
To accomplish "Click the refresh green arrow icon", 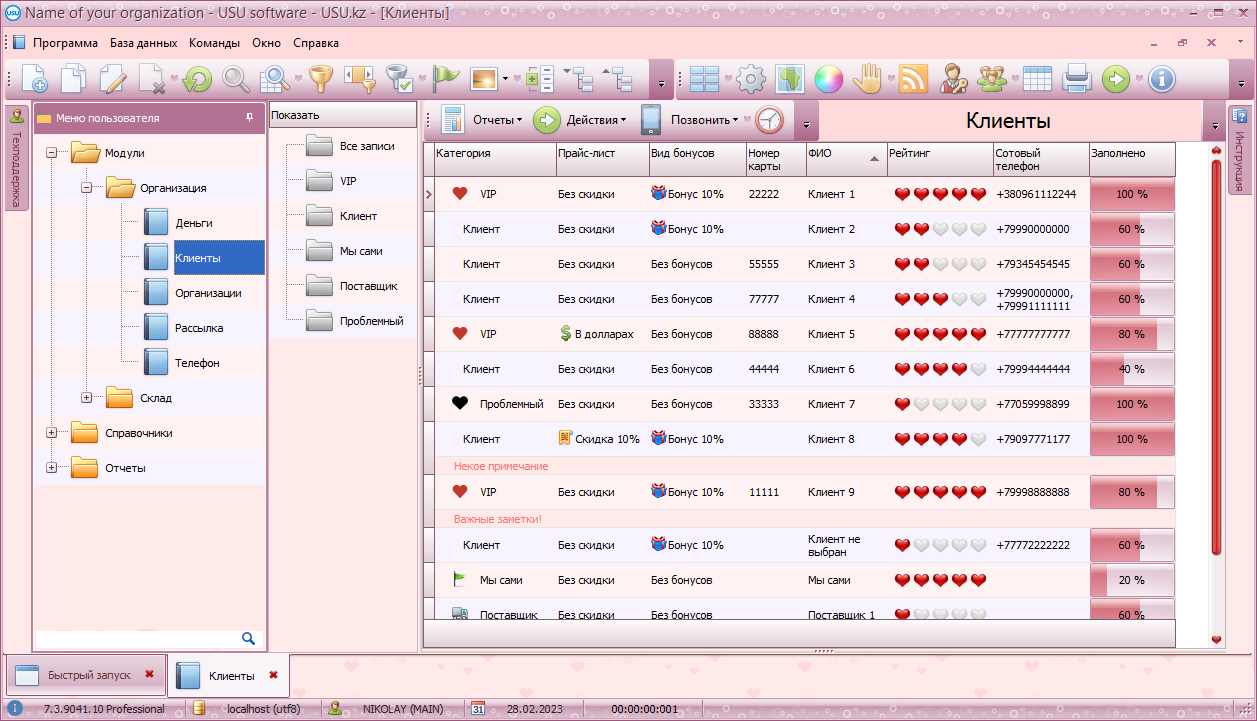I will pos(197,78).
